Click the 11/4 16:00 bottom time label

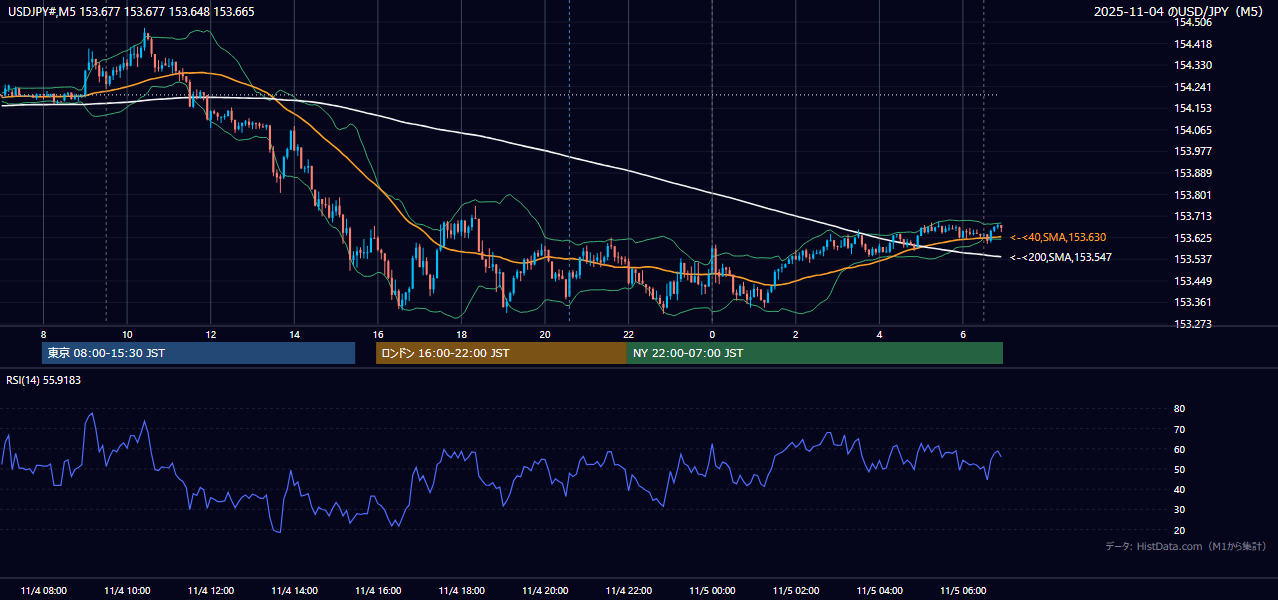click(377, 591)
